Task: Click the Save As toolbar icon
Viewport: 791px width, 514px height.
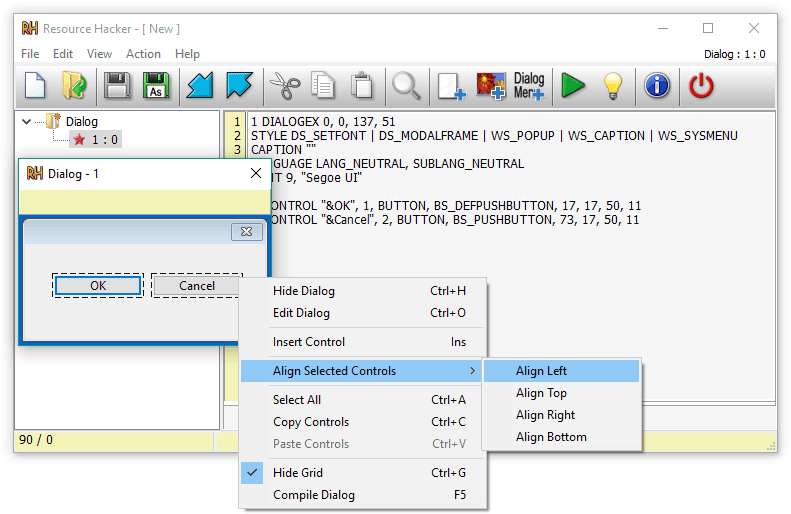Action: (155, 86)
